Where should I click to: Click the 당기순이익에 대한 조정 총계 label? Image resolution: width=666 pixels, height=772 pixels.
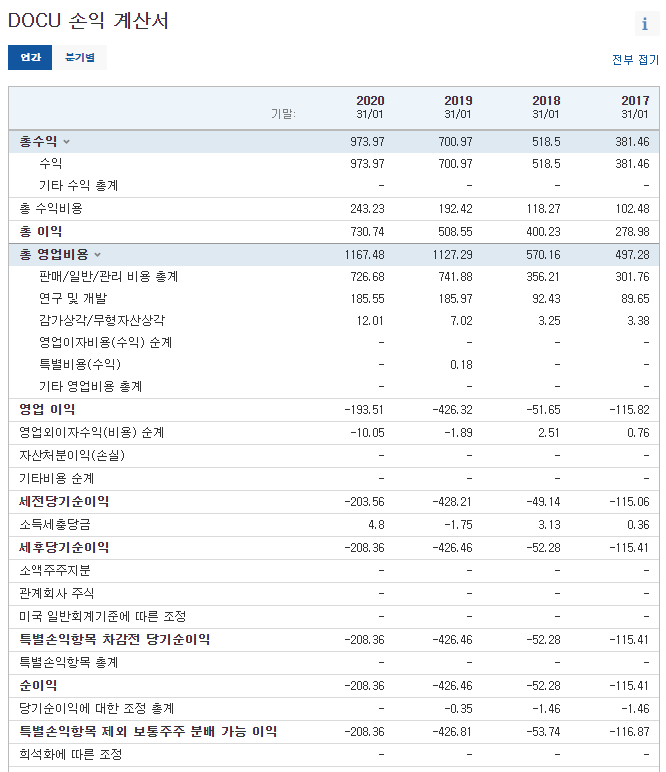tap(97, 709)
